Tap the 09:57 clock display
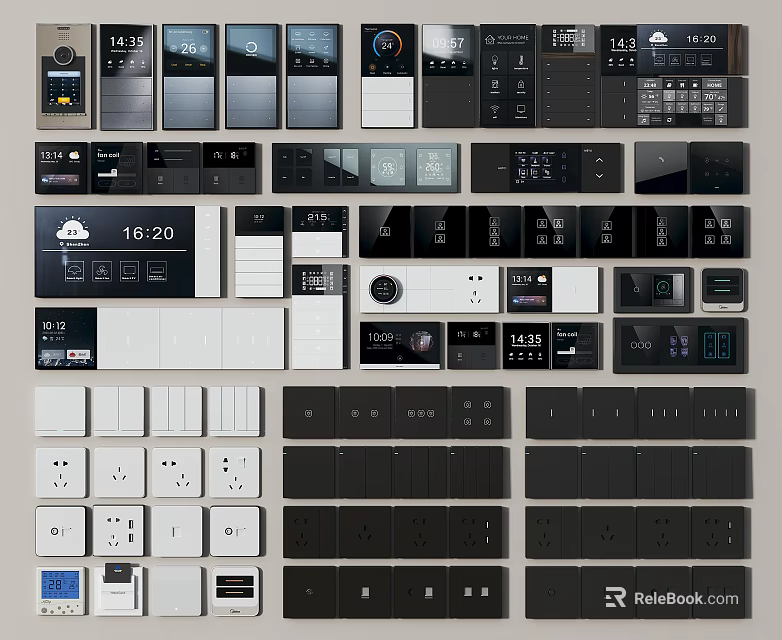This screenshot has width=782, height=640. (448, 43)
